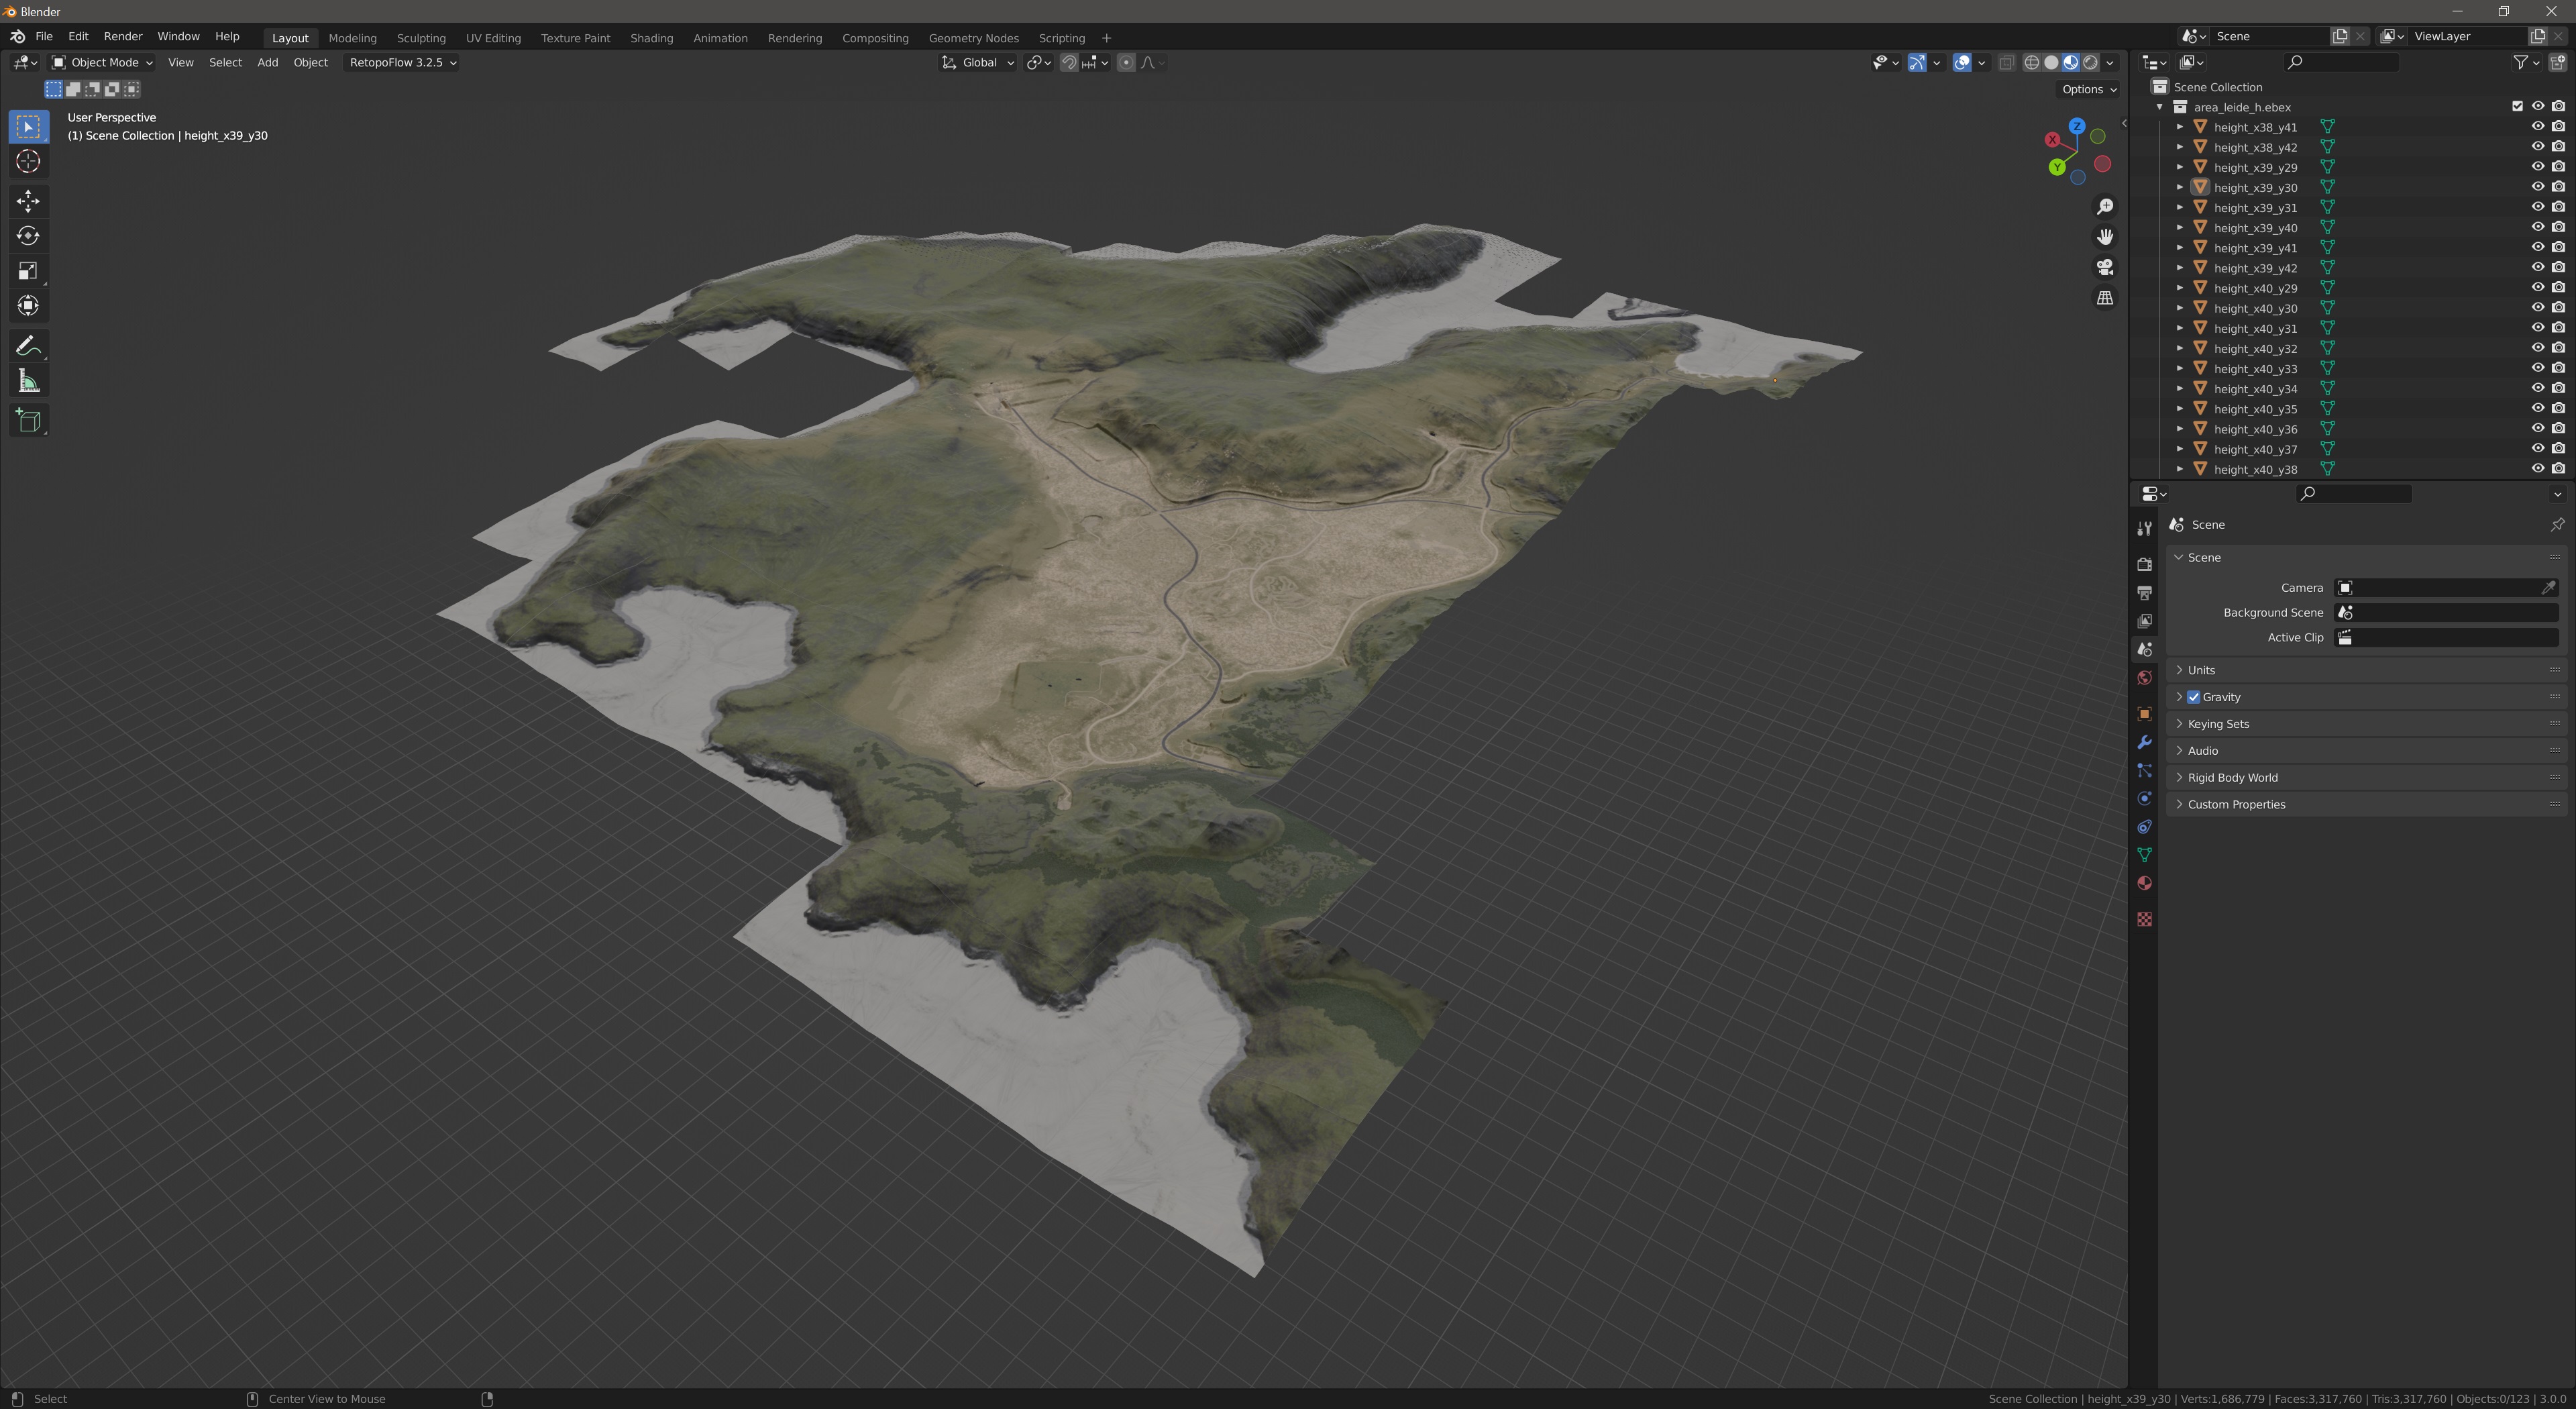Select the Move tool
Image resolution: width=2576 pixels, height=1409 pixels.
pyautogui.click(x=28, y=201)
